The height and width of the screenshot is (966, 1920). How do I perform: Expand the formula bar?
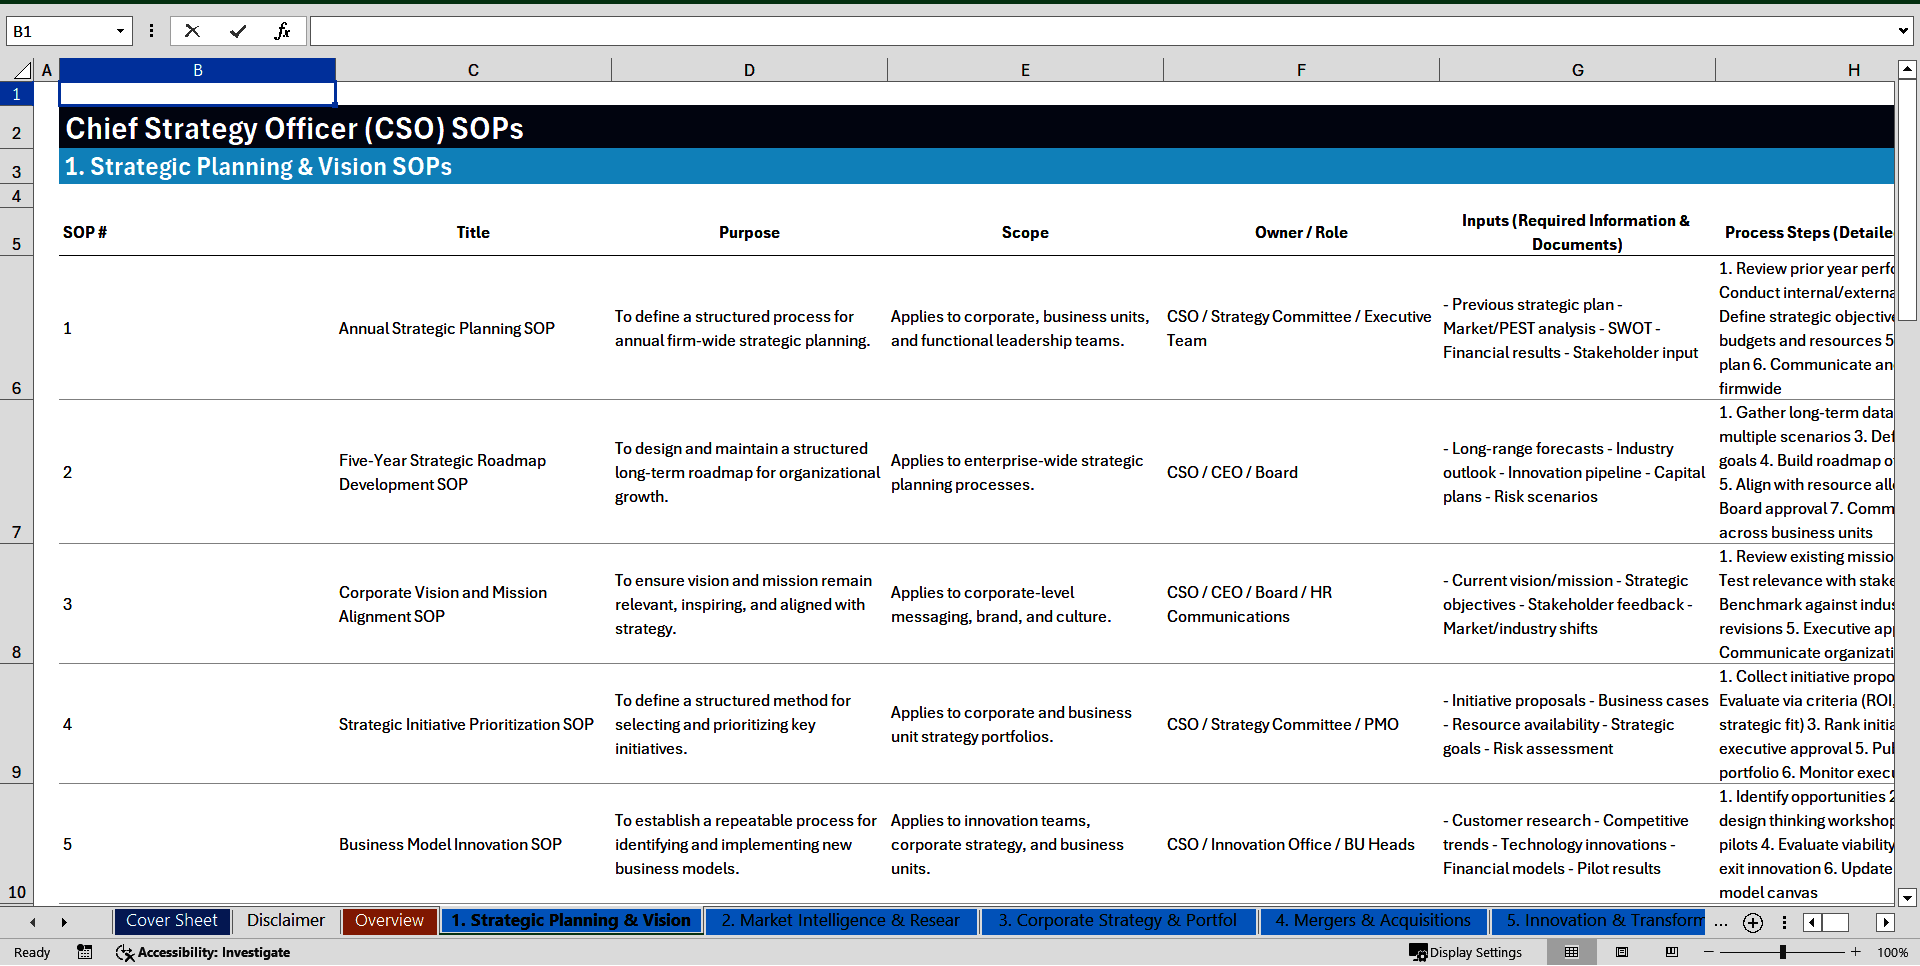click(x=1902, y=31)
